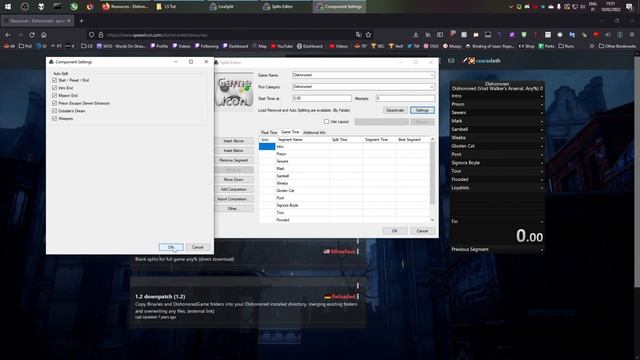Screen dimensions: 640x360
Task: Toggle Prison Escape (Sewer Entrance) checkbox
Action: click(x=55, y=103)
